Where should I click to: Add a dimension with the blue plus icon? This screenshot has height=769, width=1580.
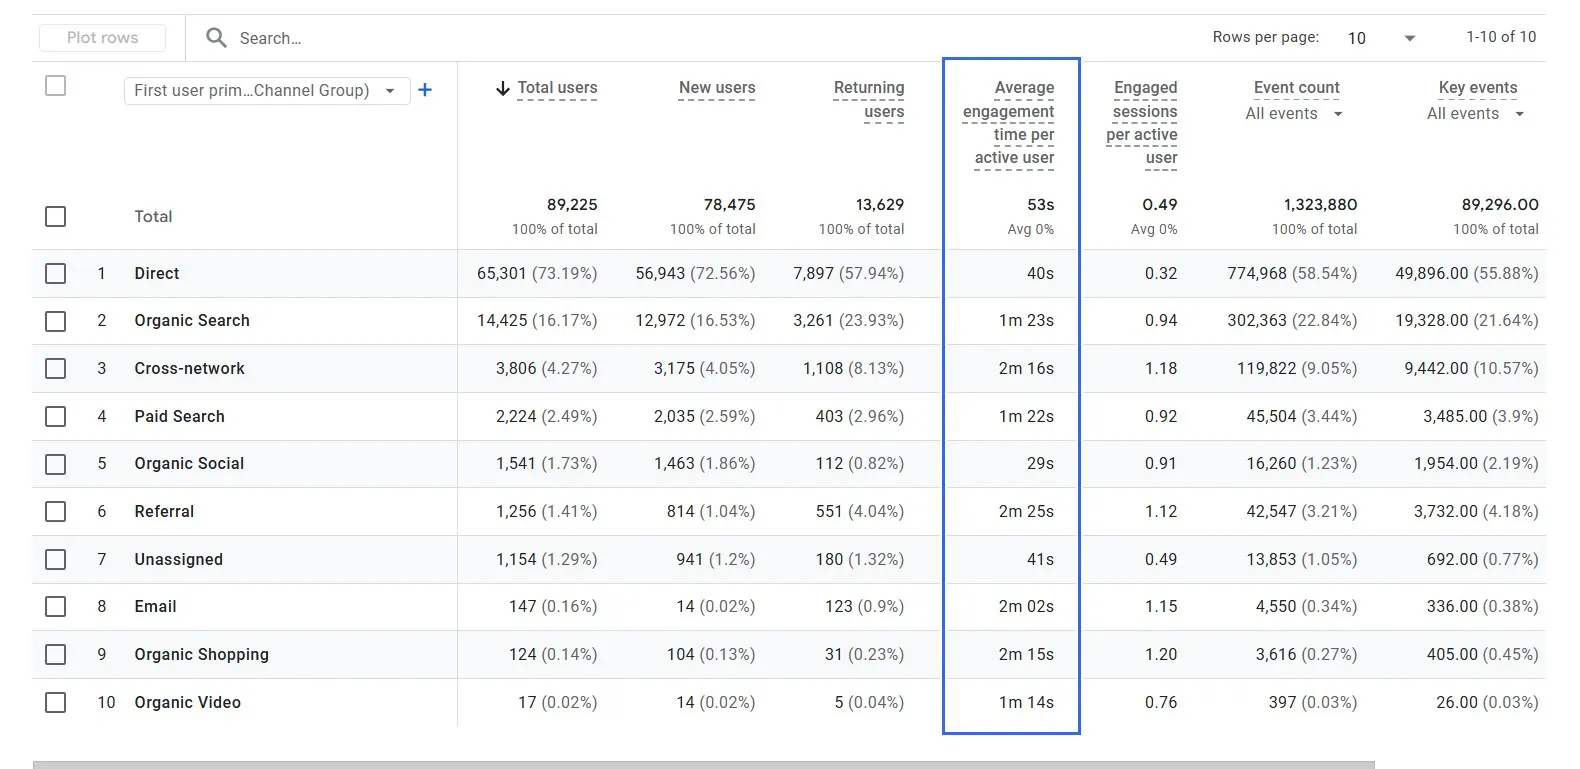[425, 90]
